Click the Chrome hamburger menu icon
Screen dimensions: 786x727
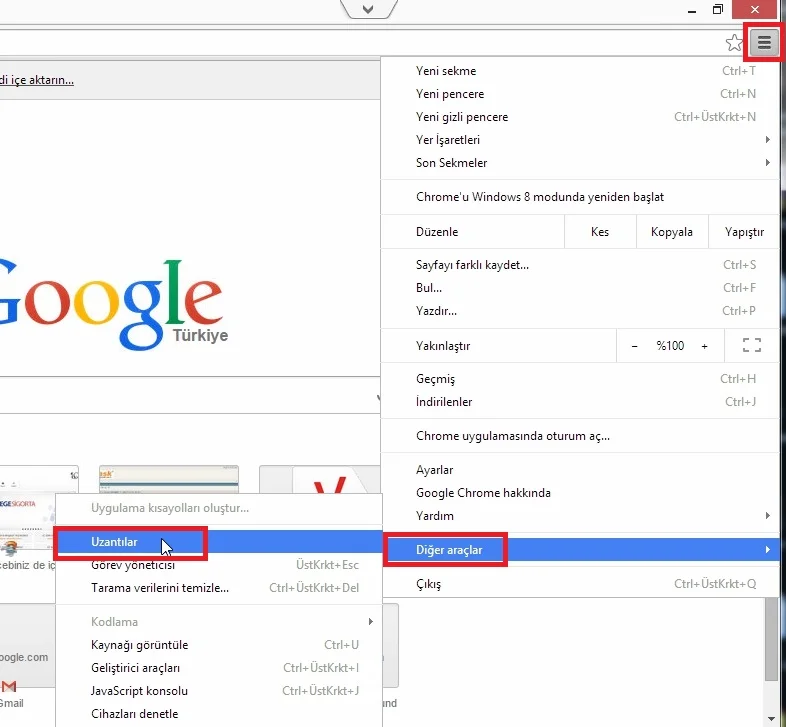coord(765,42)
